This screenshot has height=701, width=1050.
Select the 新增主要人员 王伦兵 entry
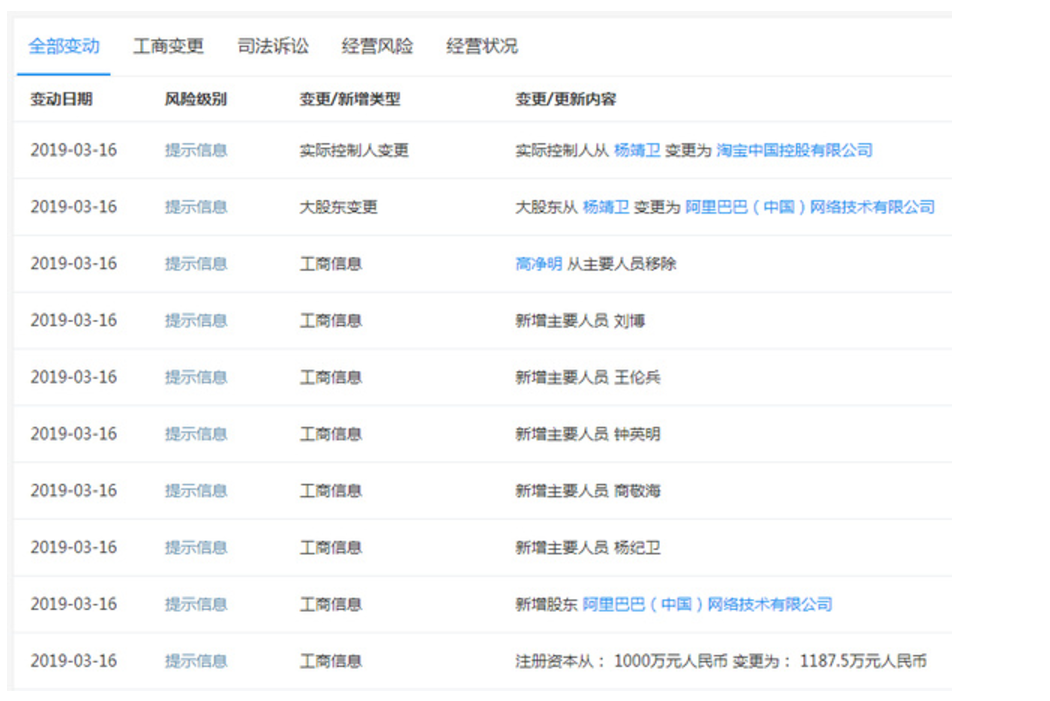[x=587, y=377]
